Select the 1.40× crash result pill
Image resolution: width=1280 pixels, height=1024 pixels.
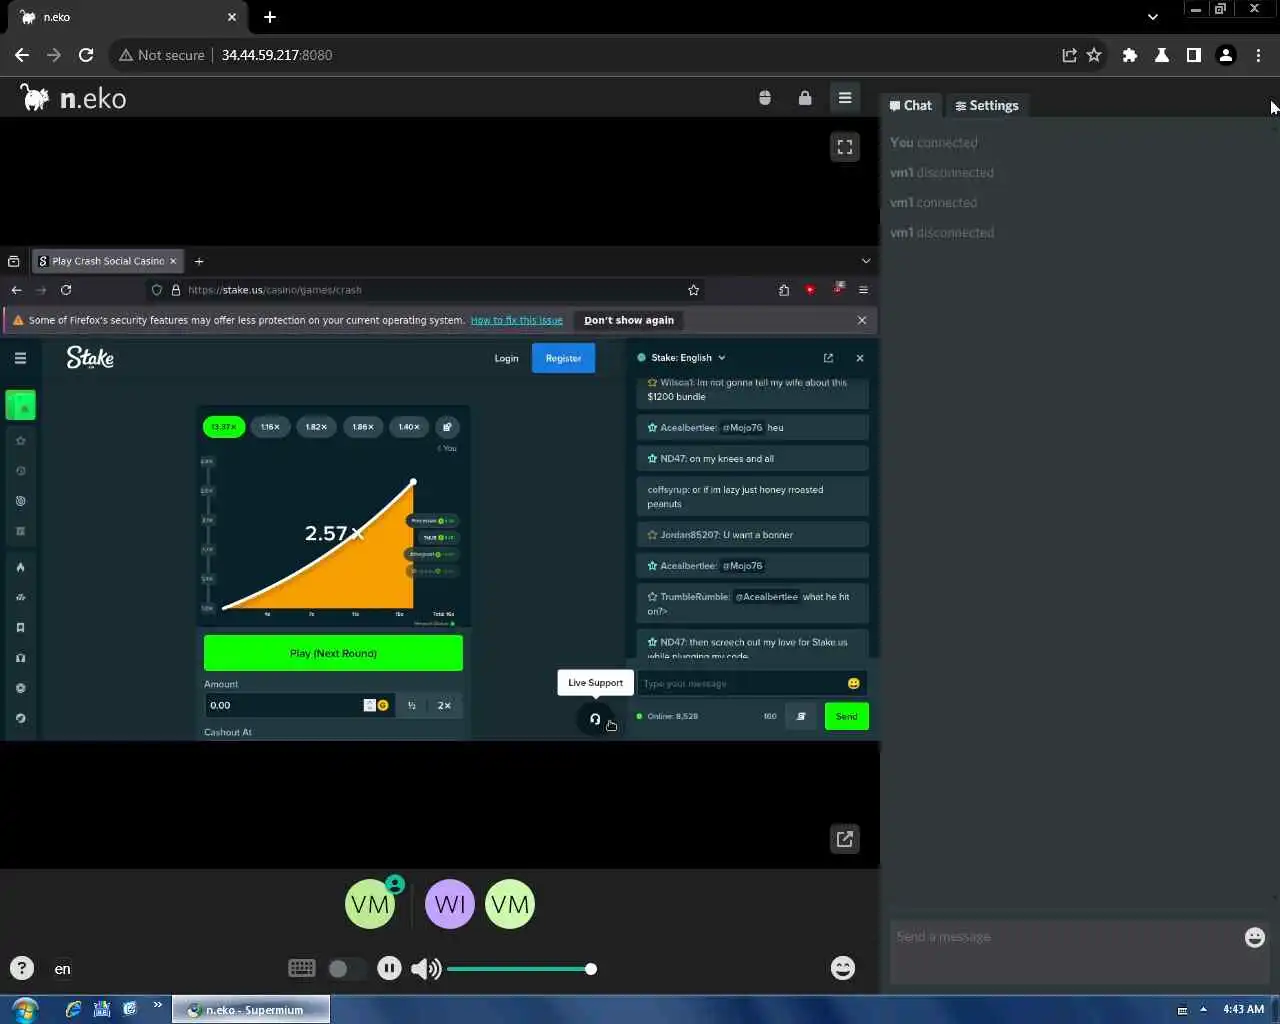(x=409, y=427)
